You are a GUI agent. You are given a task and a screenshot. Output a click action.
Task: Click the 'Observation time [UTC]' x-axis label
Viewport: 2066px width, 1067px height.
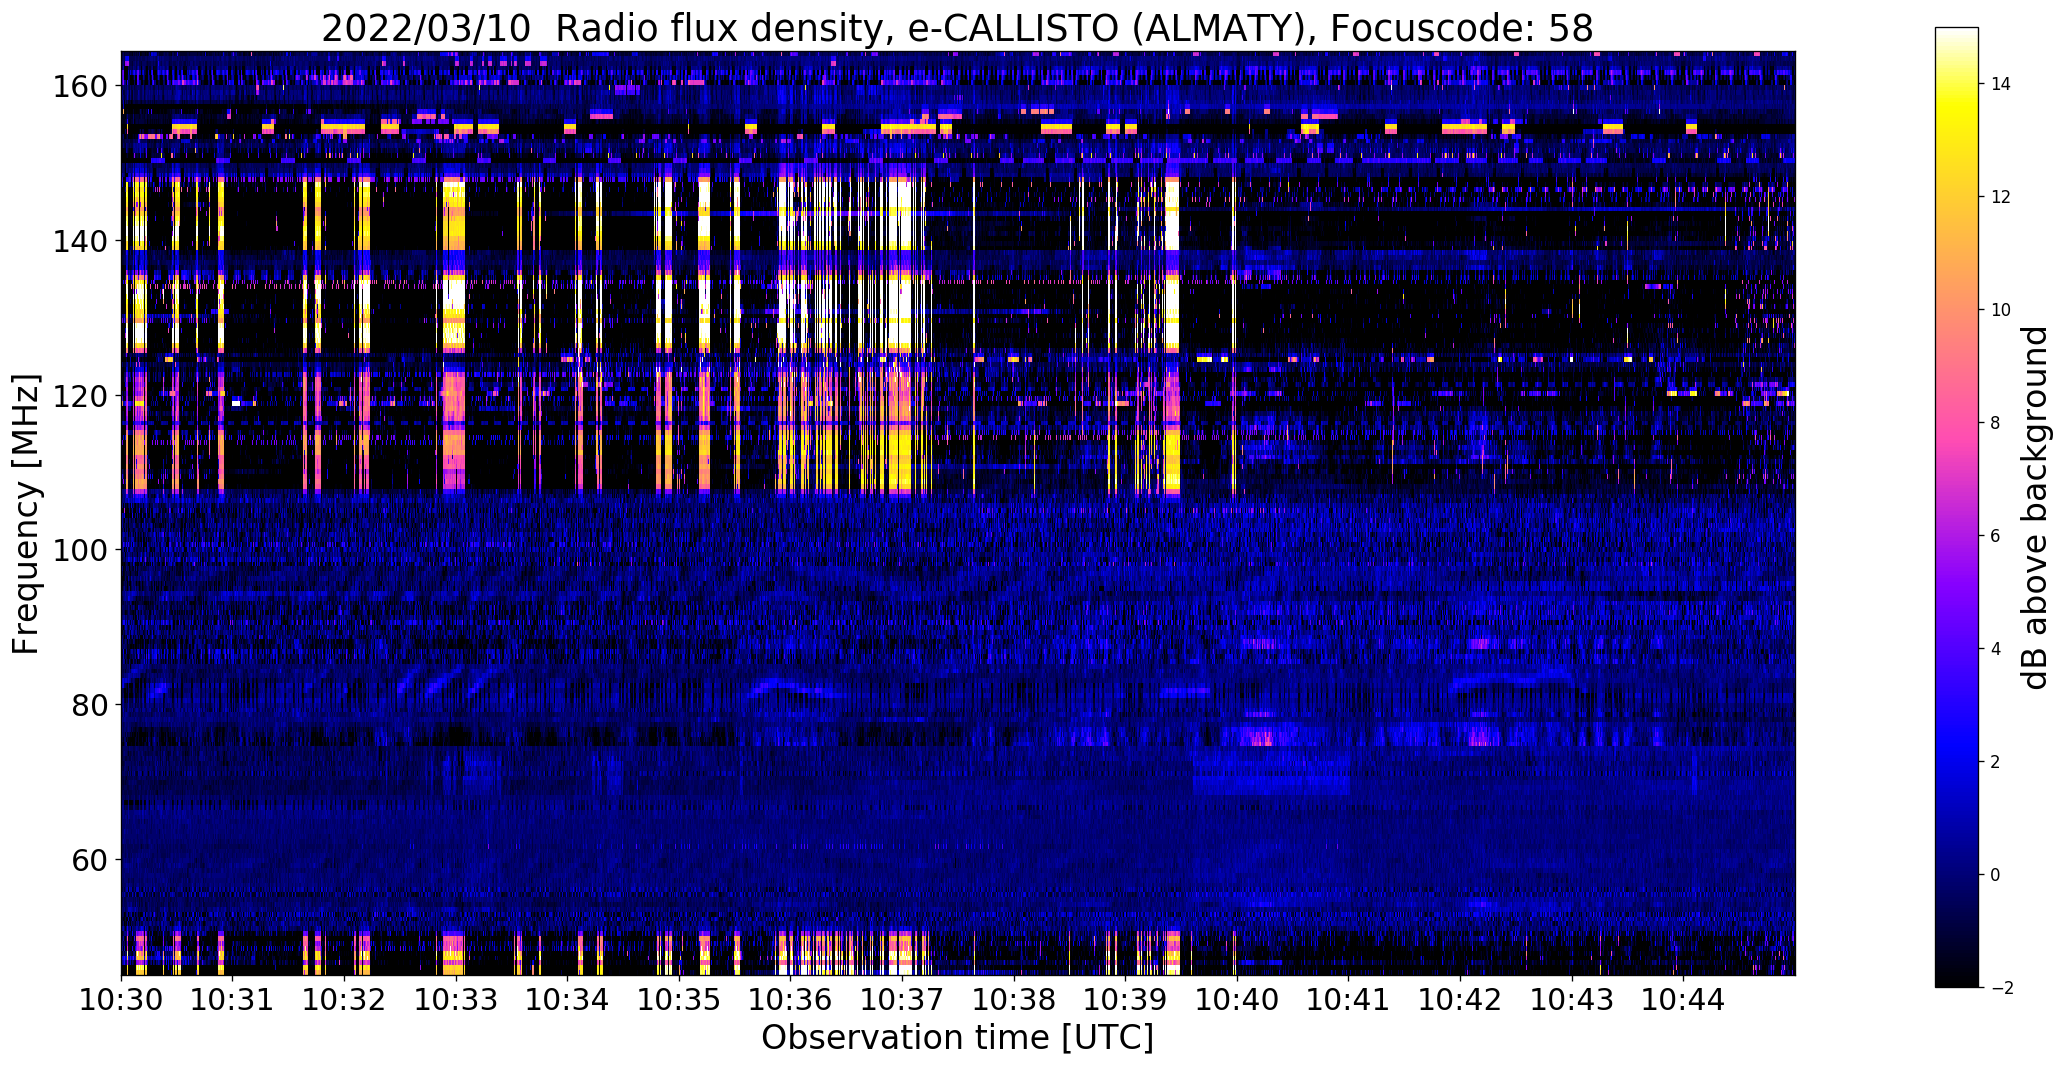tap(957, 1038)
